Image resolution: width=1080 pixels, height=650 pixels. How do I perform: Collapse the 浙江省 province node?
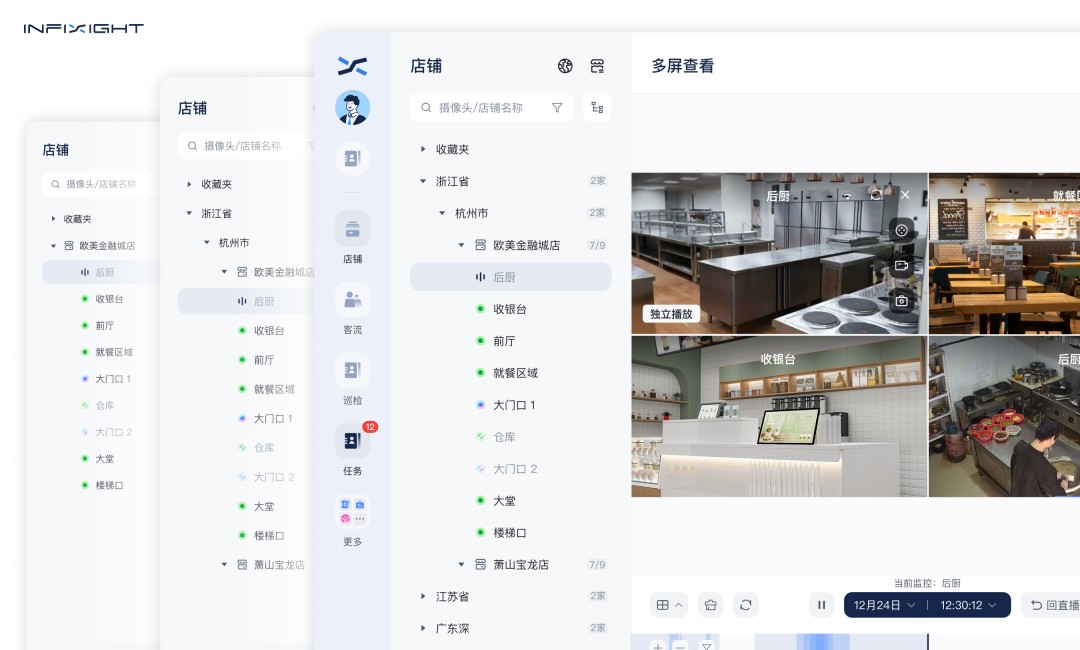coord(423,181)
